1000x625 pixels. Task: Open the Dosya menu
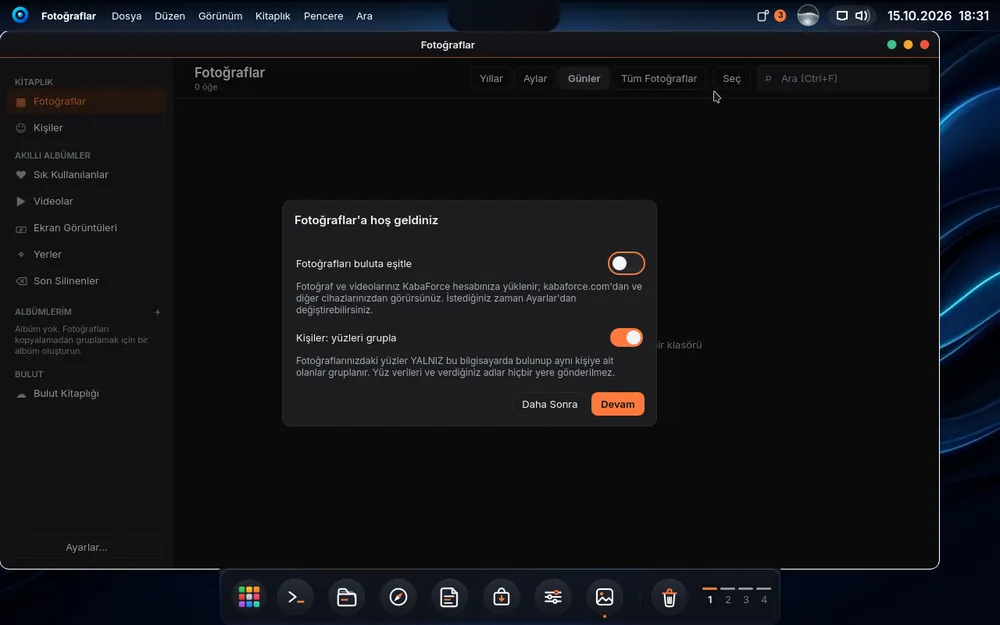point(126,16)
